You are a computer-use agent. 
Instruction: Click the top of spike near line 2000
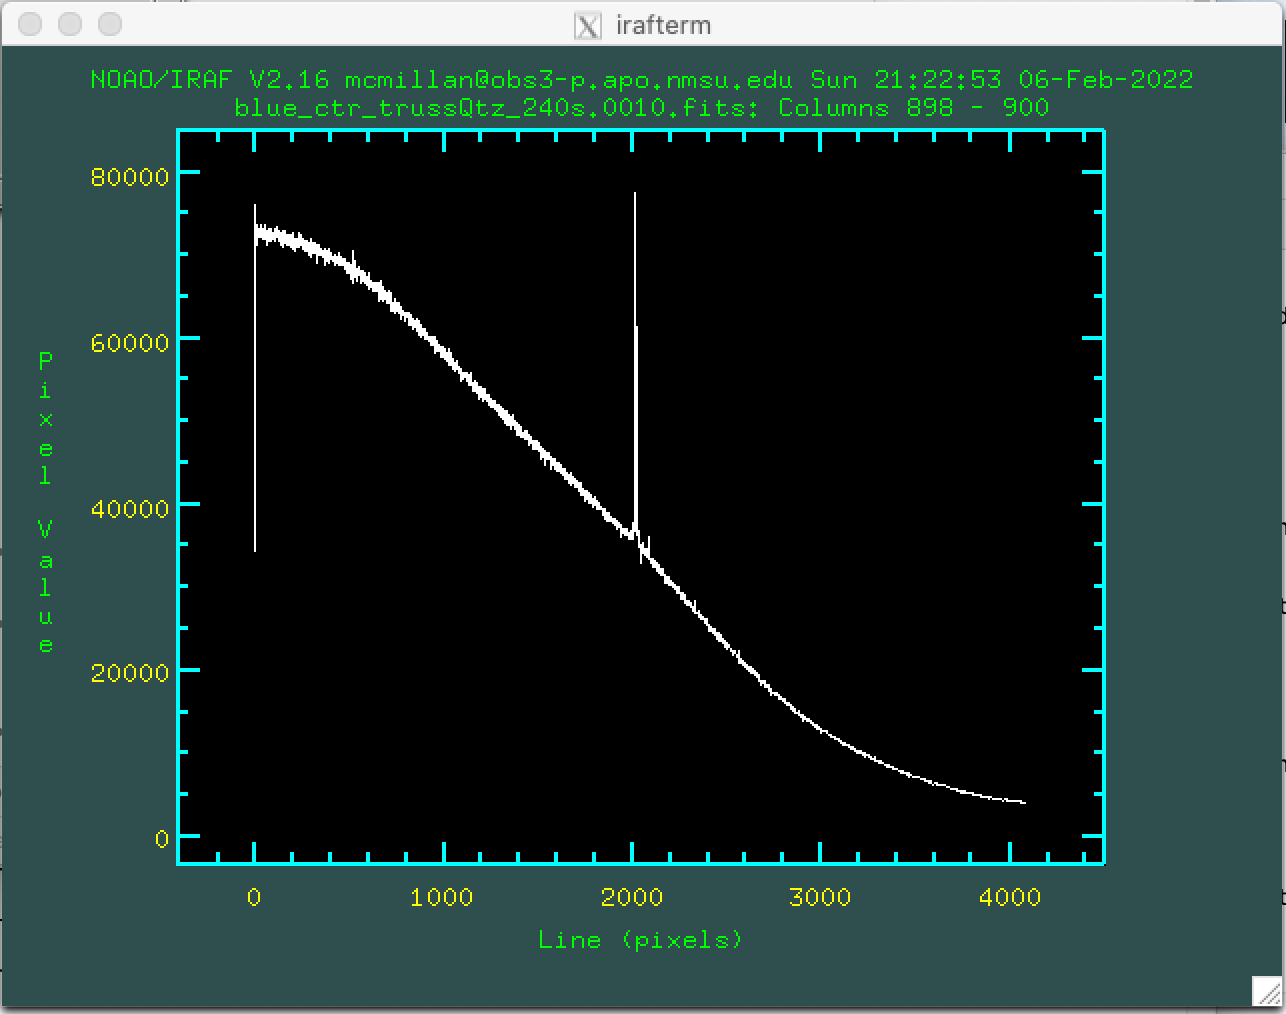click(635, 195)
